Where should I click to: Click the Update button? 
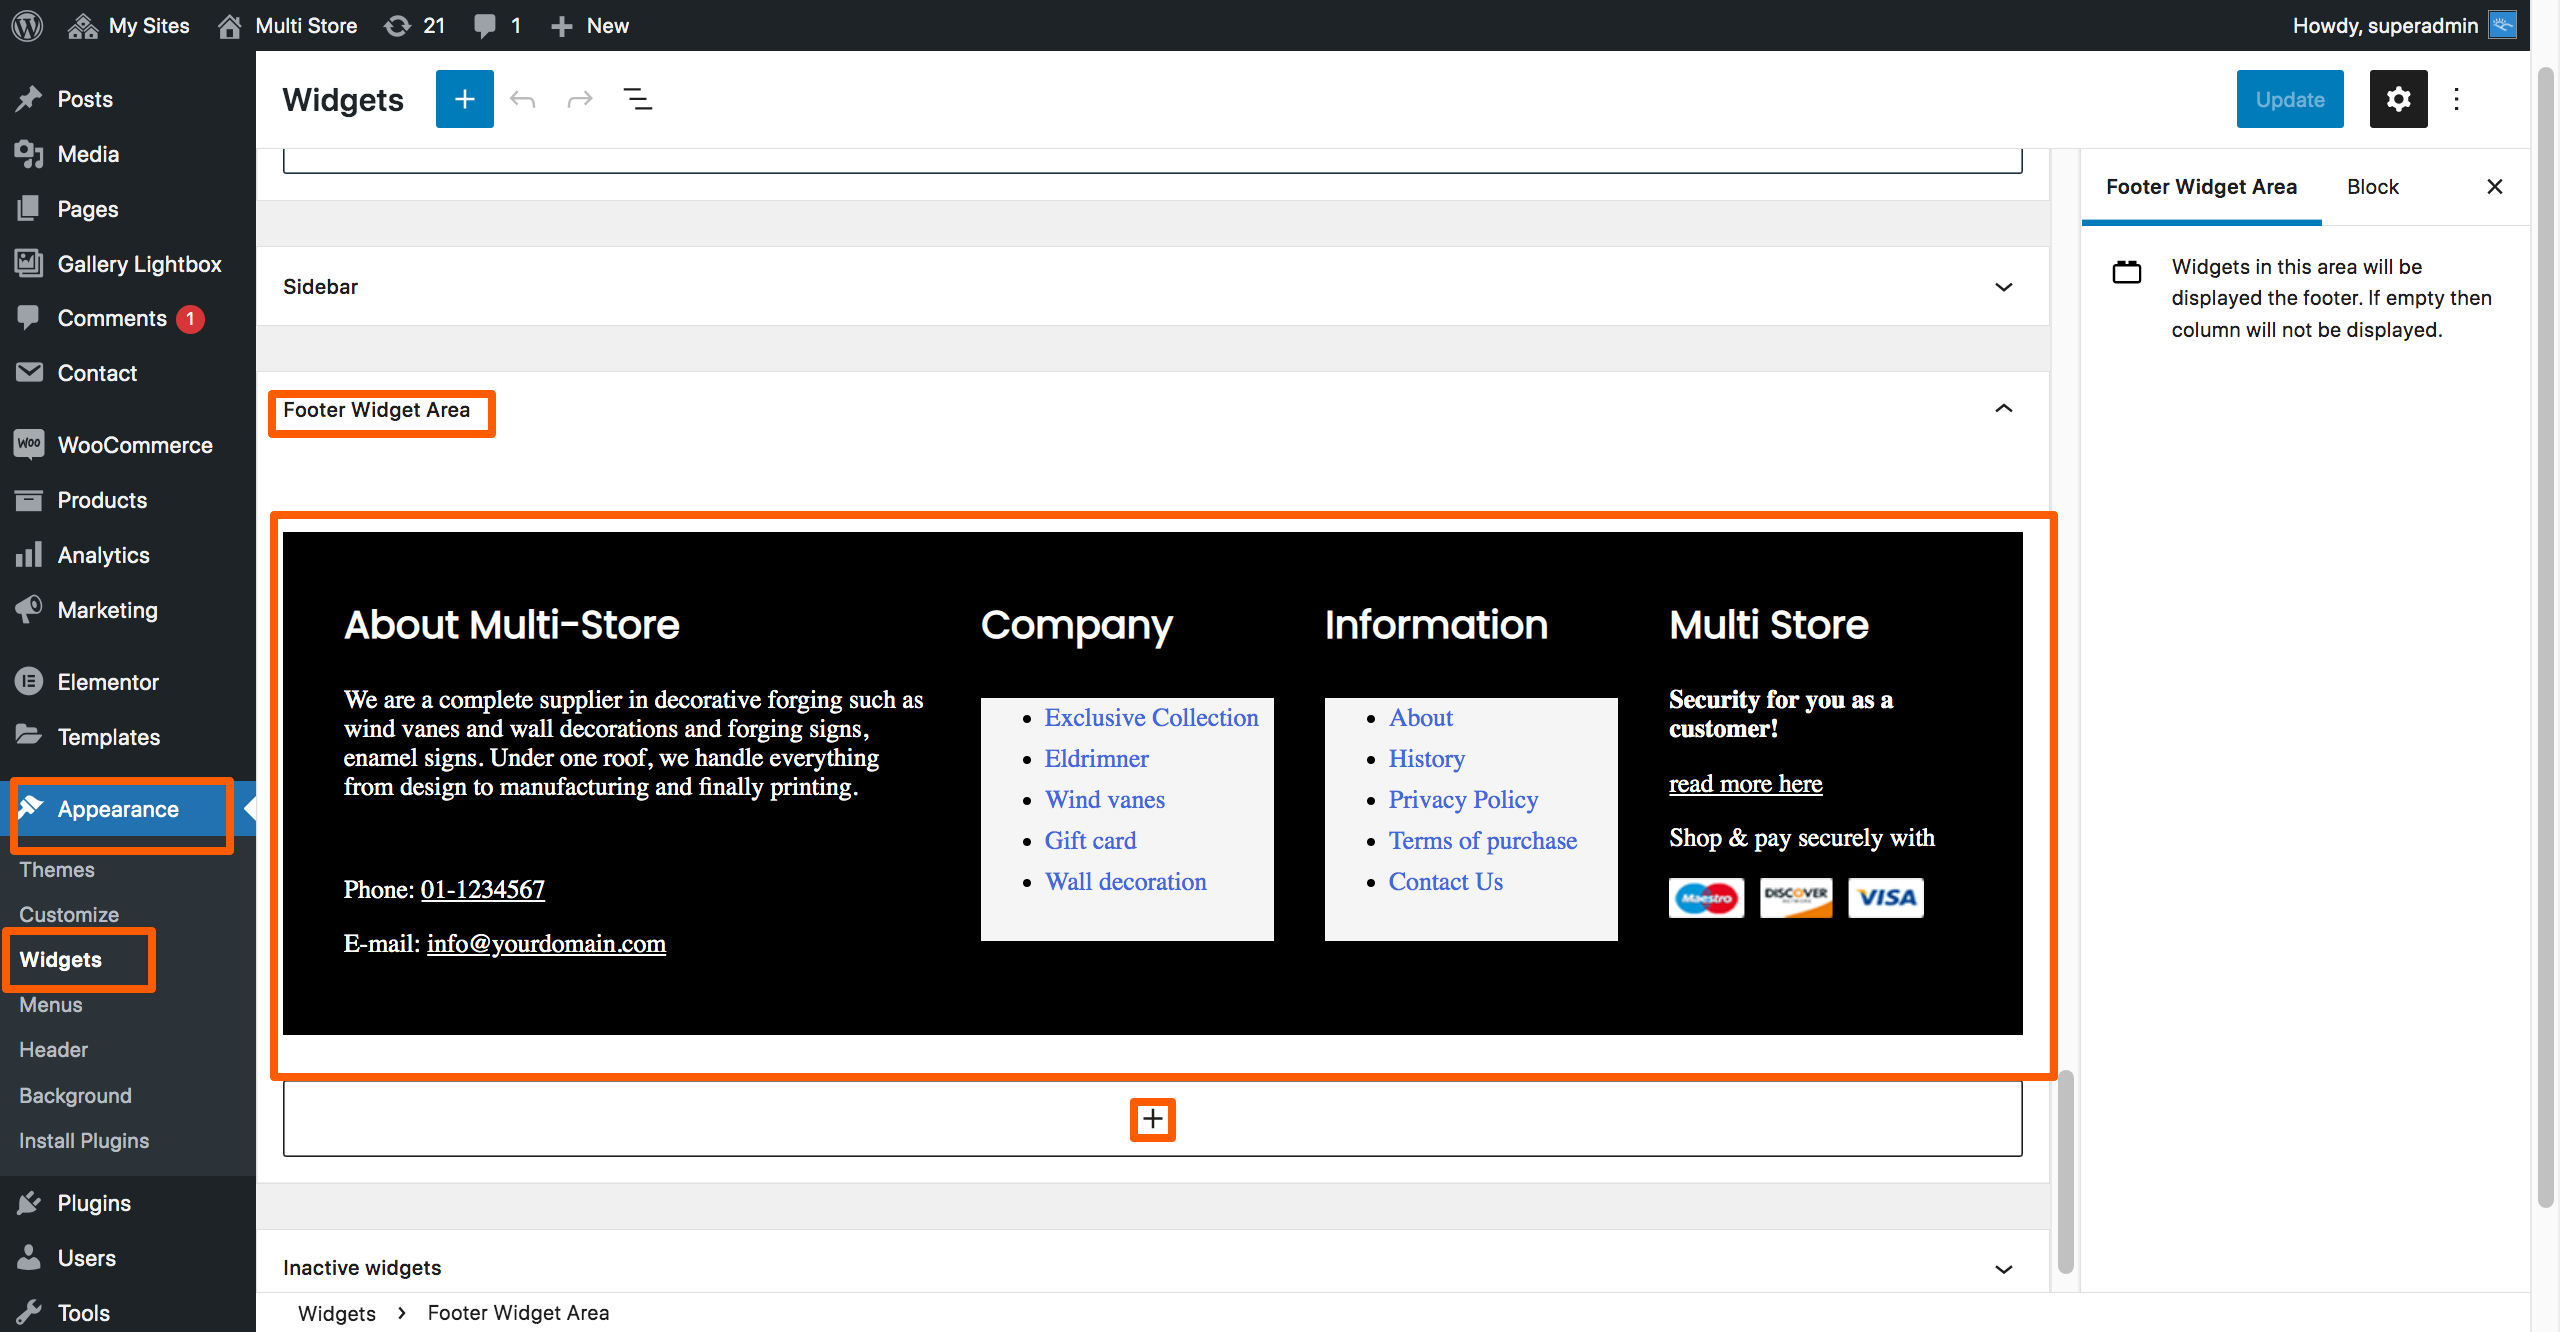2290,98
